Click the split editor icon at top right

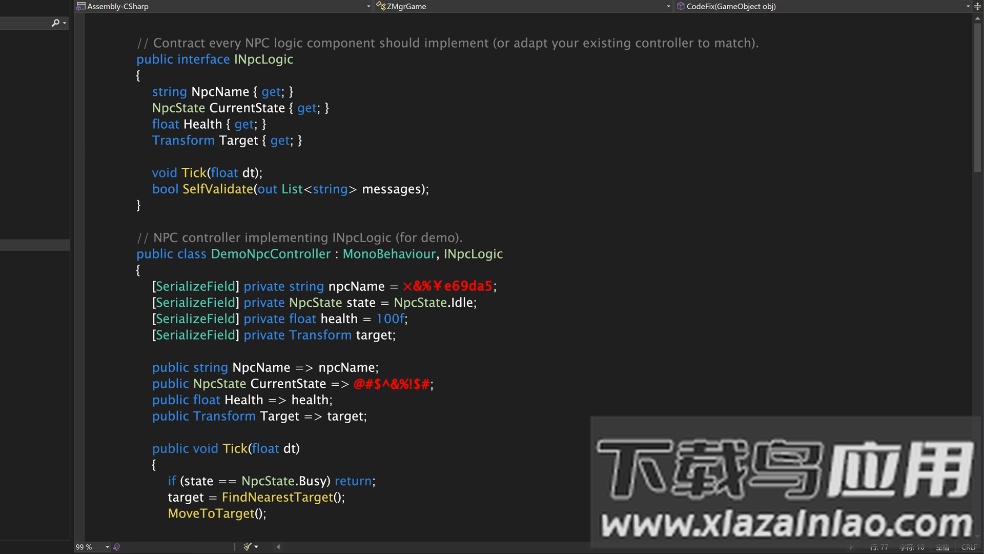coord(978,6)
